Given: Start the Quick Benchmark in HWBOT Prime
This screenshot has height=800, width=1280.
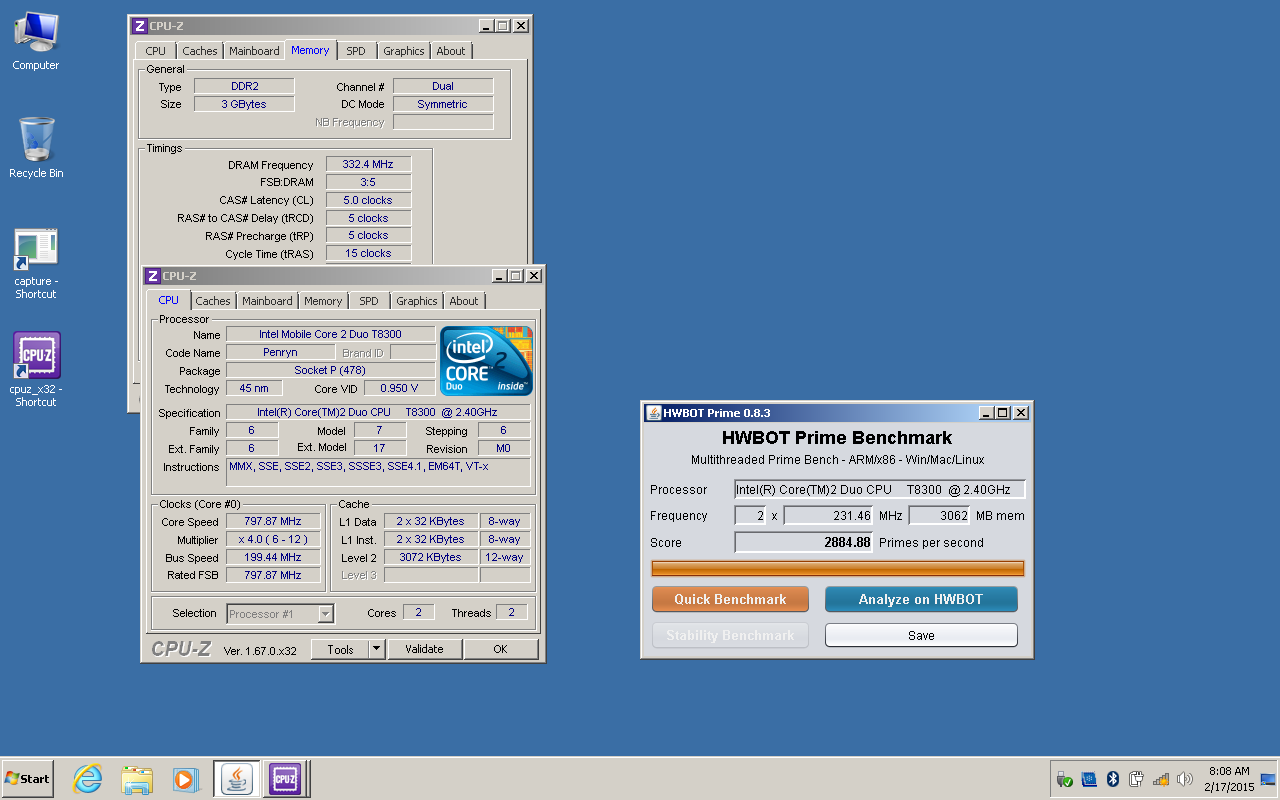Looking at the screenshot, I should click(x=730, y=599).
